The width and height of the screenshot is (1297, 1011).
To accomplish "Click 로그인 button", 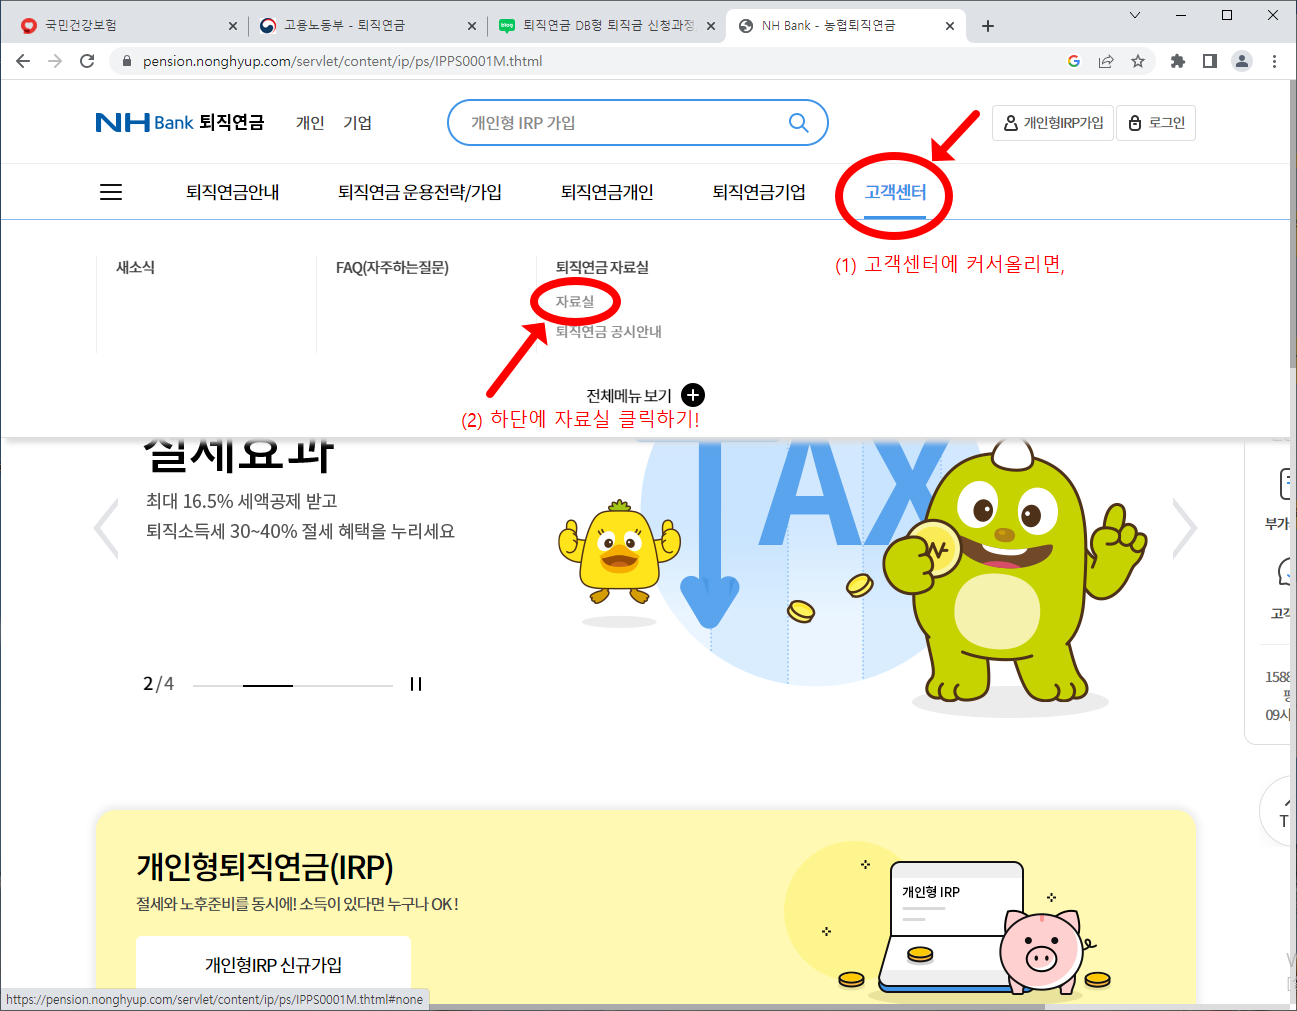I will click(x=1156, y=123).
